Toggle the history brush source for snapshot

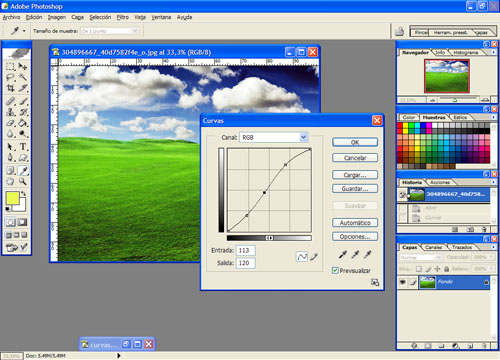[403, 194]
